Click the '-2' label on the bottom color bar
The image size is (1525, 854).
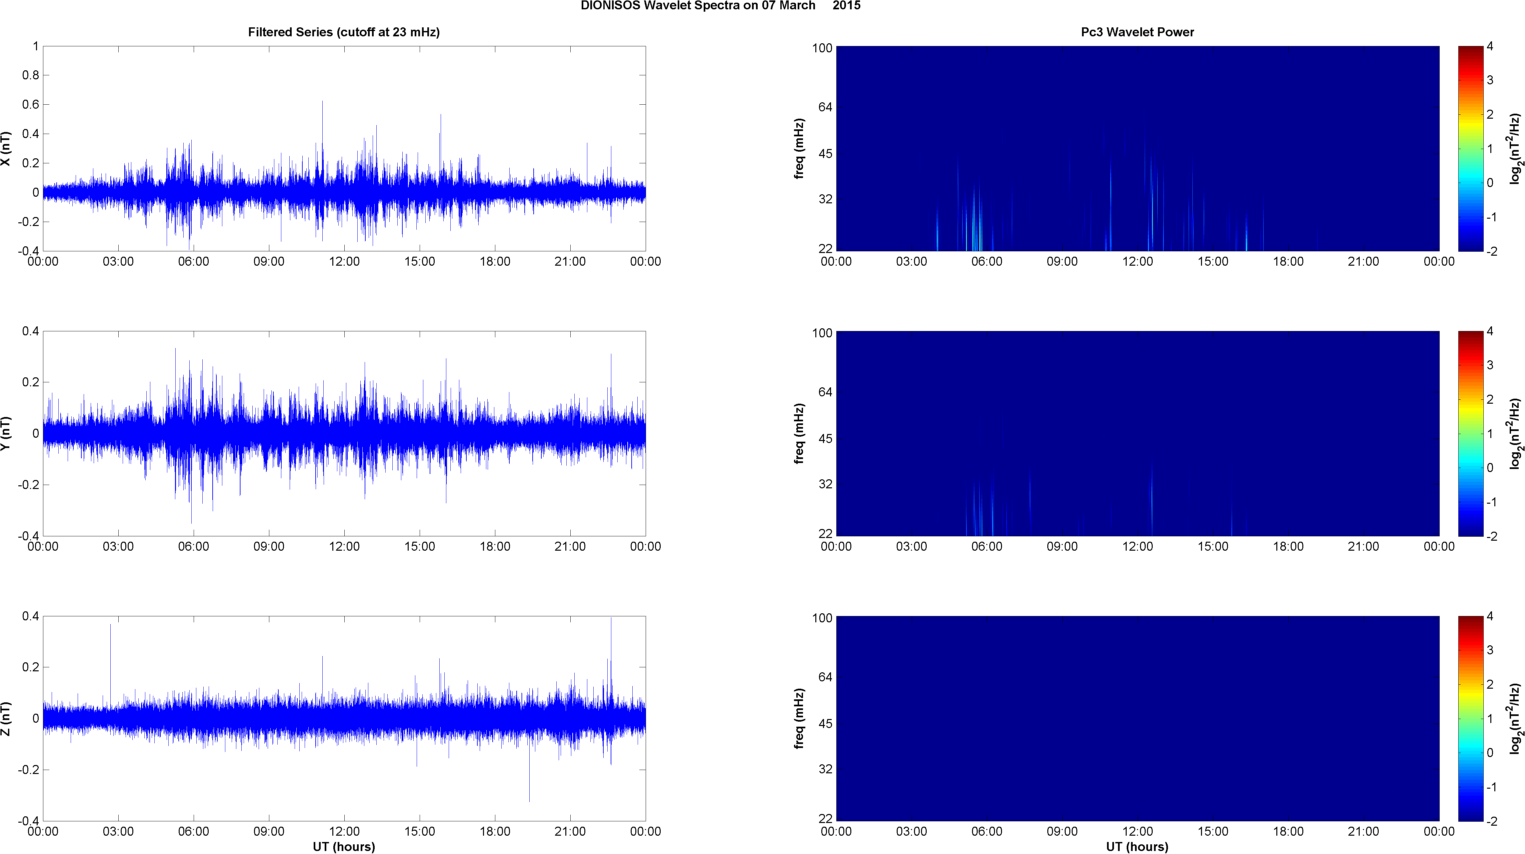click(x=1491, y=821)
